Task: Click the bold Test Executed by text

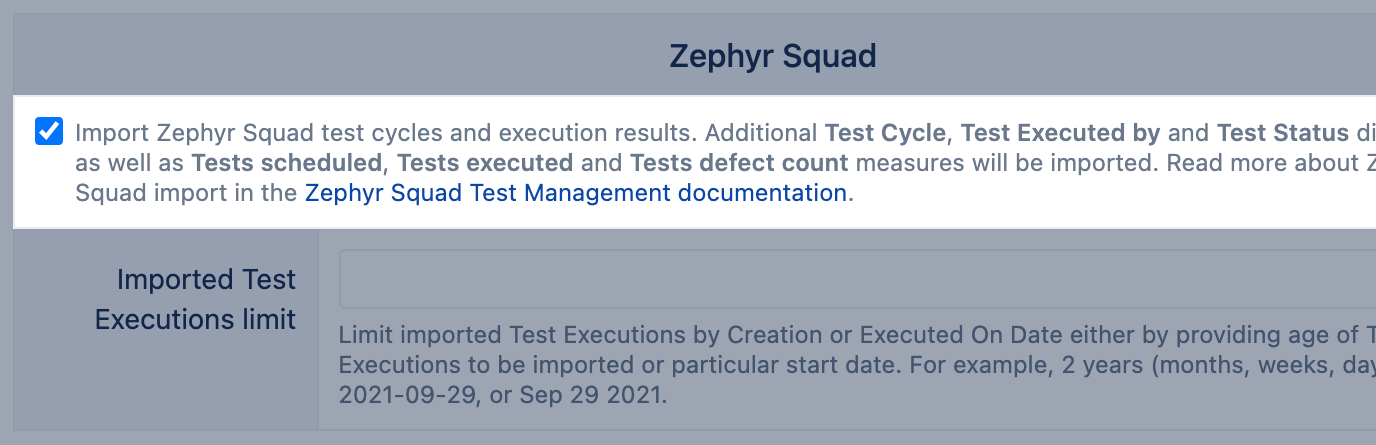Action: pos(1060,133)
